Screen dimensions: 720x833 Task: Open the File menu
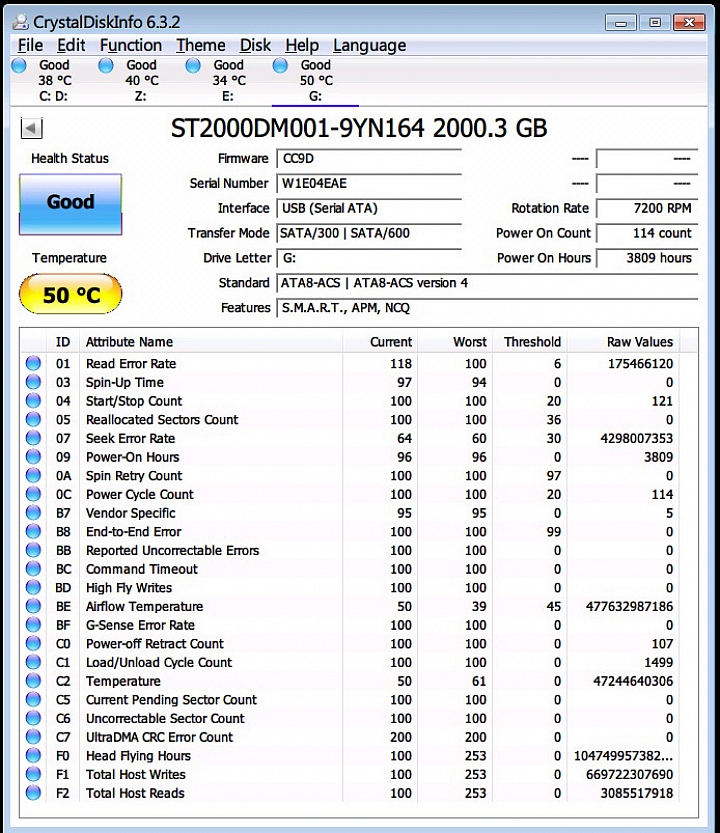click(x=30, y=45)
